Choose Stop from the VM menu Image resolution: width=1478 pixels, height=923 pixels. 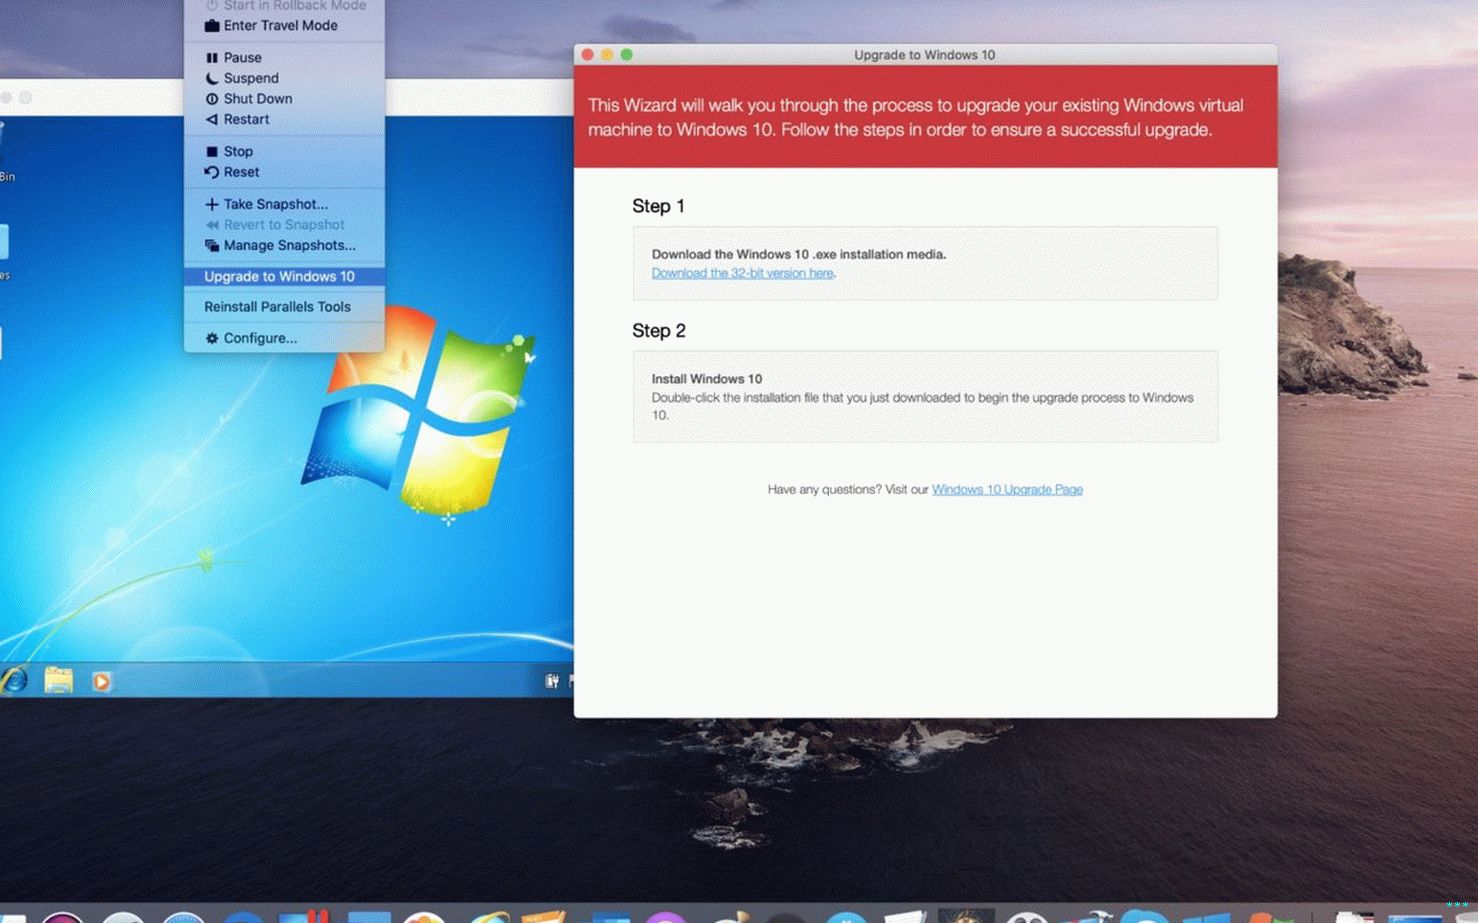(284, 151)
